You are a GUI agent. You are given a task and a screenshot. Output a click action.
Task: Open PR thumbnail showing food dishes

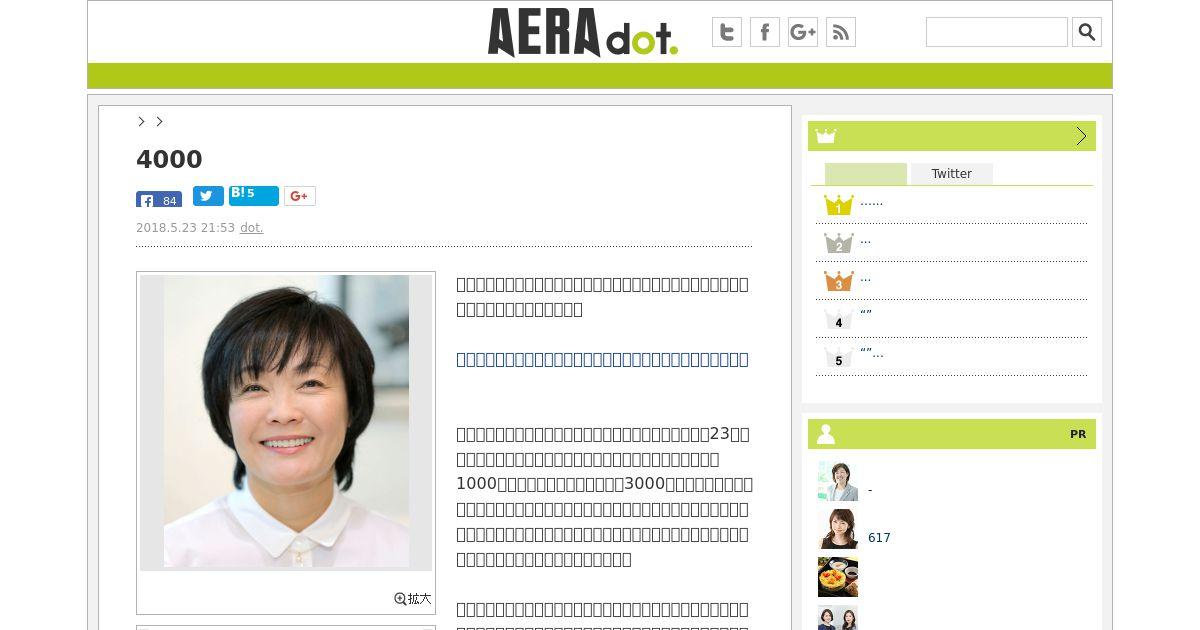838,577
